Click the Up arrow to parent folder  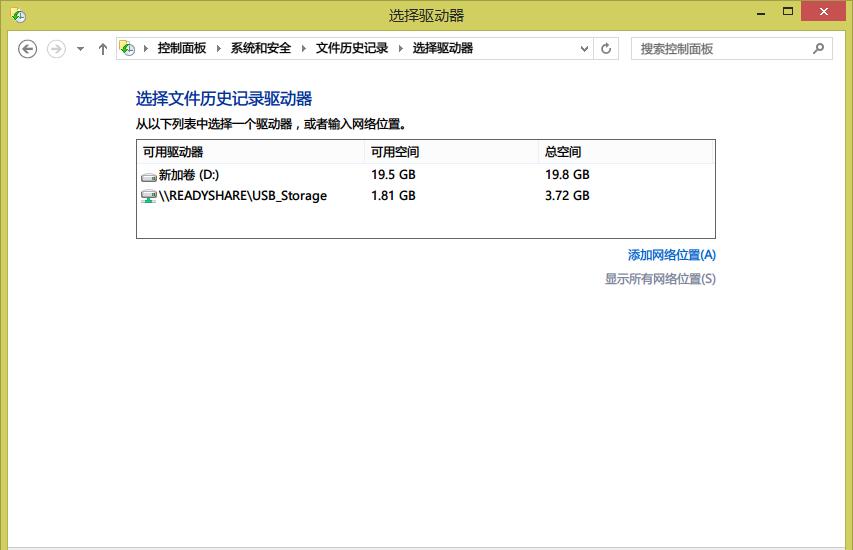(102, 49)
